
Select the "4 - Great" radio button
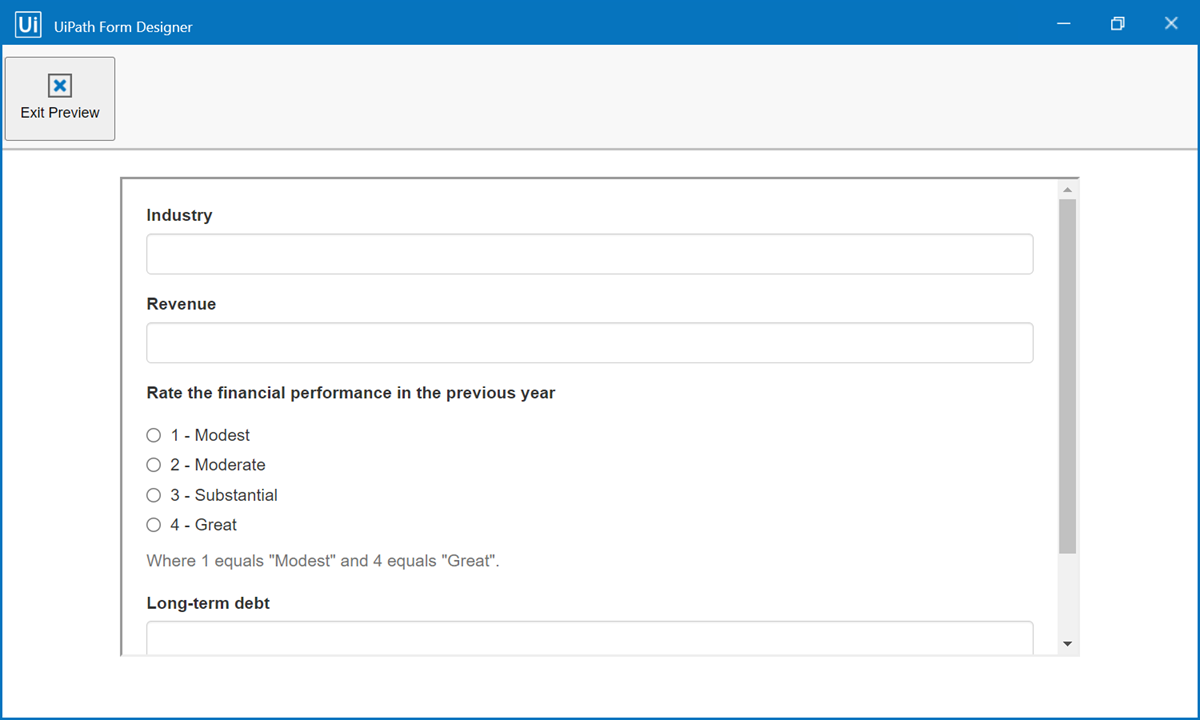click(x=153, y=525)
